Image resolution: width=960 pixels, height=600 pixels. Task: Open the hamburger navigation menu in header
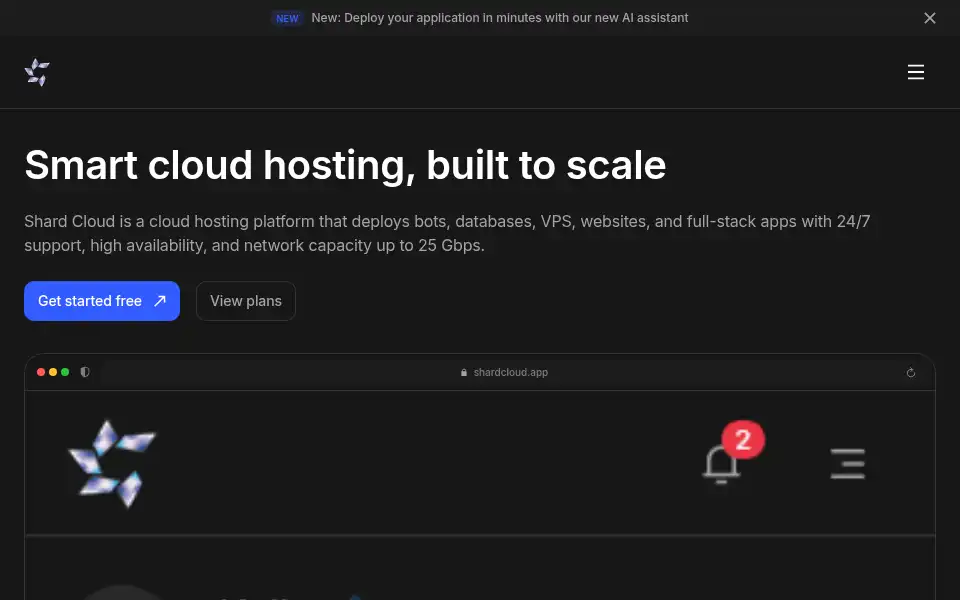click(x=915, y=72)
